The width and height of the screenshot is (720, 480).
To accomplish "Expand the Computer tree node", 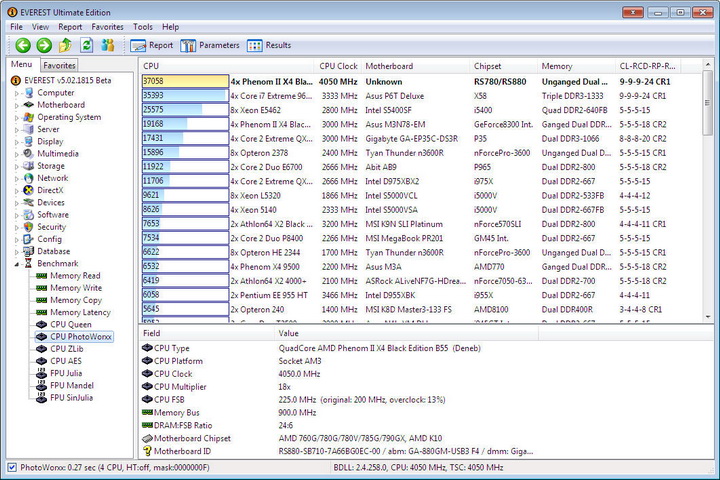I will 17,93.
